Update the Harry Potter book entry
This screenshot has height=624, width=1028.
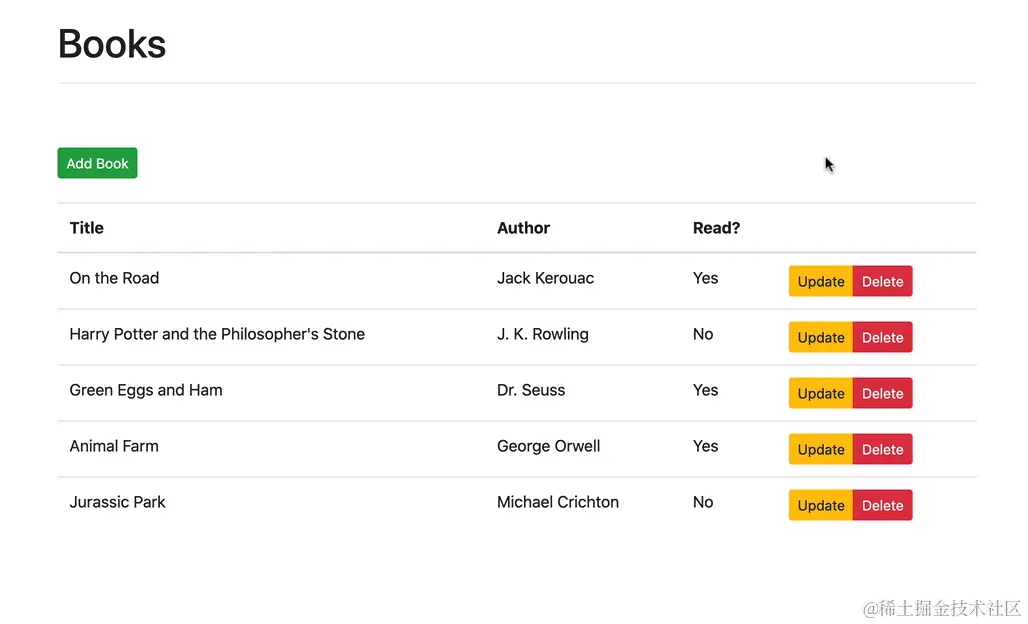[x=821, y=337]
